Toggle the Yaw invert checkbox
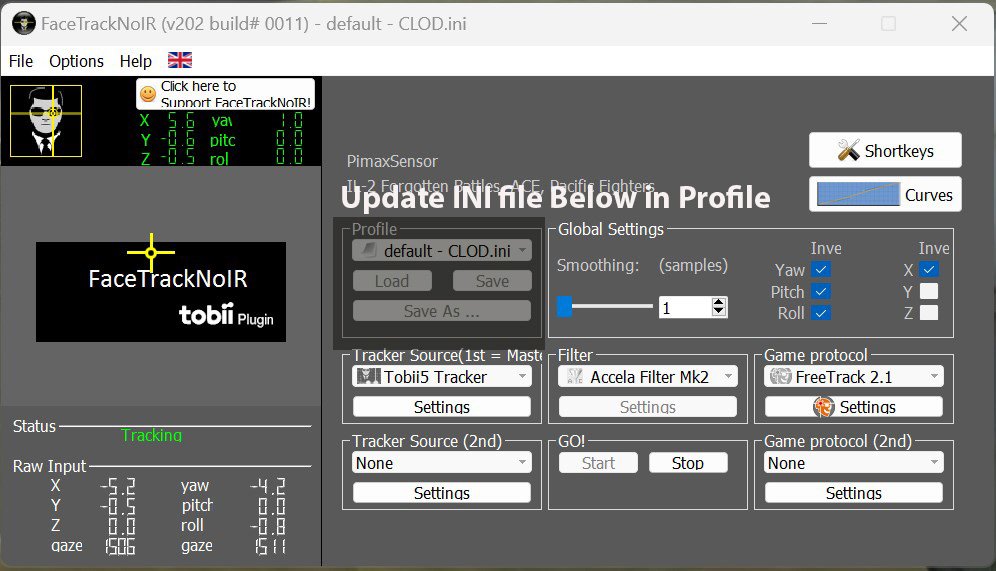996x571 pixels. point(821,269)
